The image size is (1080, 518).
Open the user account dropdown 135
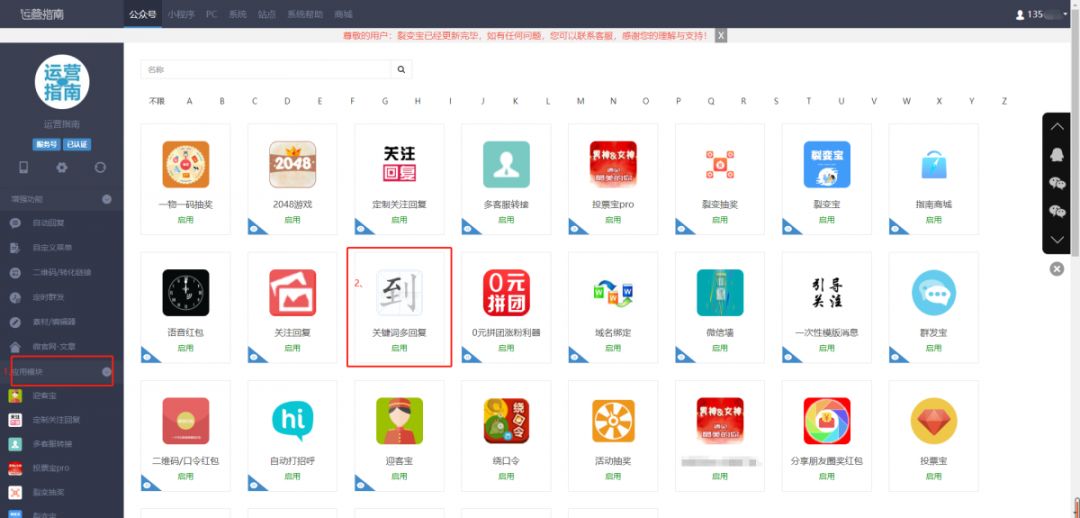pyautogui.click(x=1041, y=14)
